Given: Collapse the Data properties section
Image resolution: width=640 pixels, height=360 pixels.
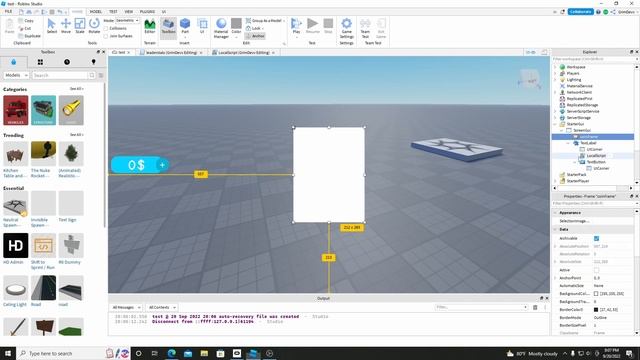Looking at the screenshot, I should (555, 229).
